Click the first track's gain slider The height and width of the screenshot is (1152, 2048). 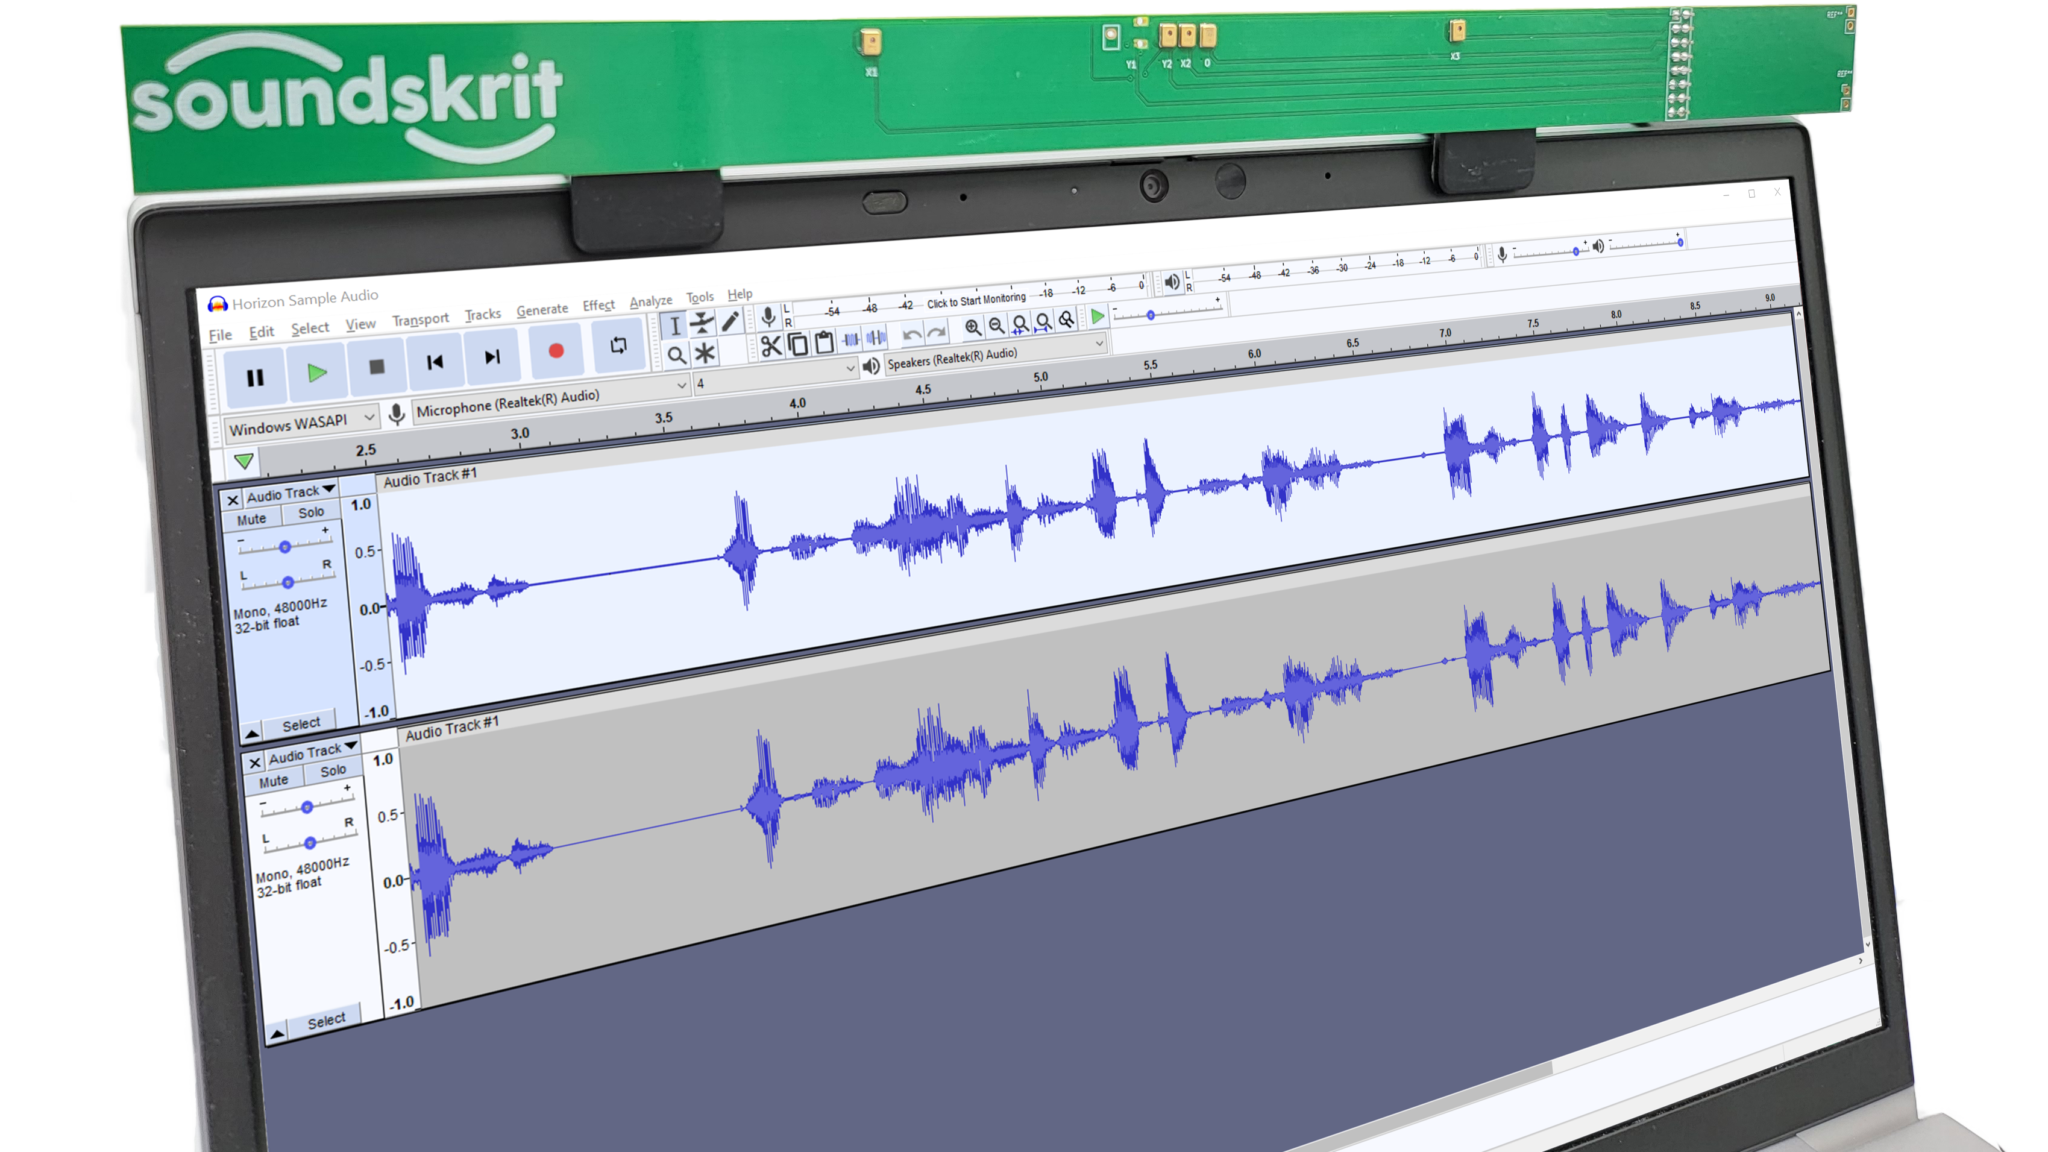coord(285,546)
